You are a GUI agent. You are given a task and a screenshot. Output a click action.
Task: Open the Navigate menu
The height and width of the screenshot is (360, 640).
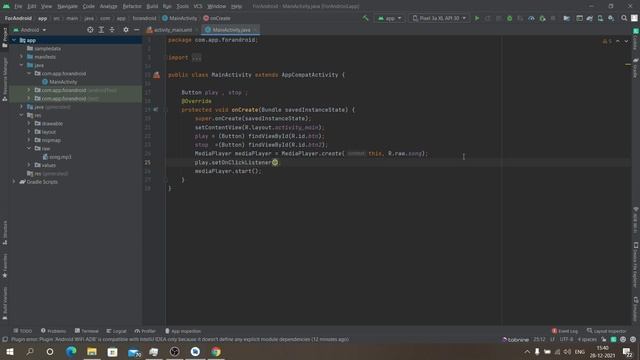pyautogui.click(x=67, y=6)
